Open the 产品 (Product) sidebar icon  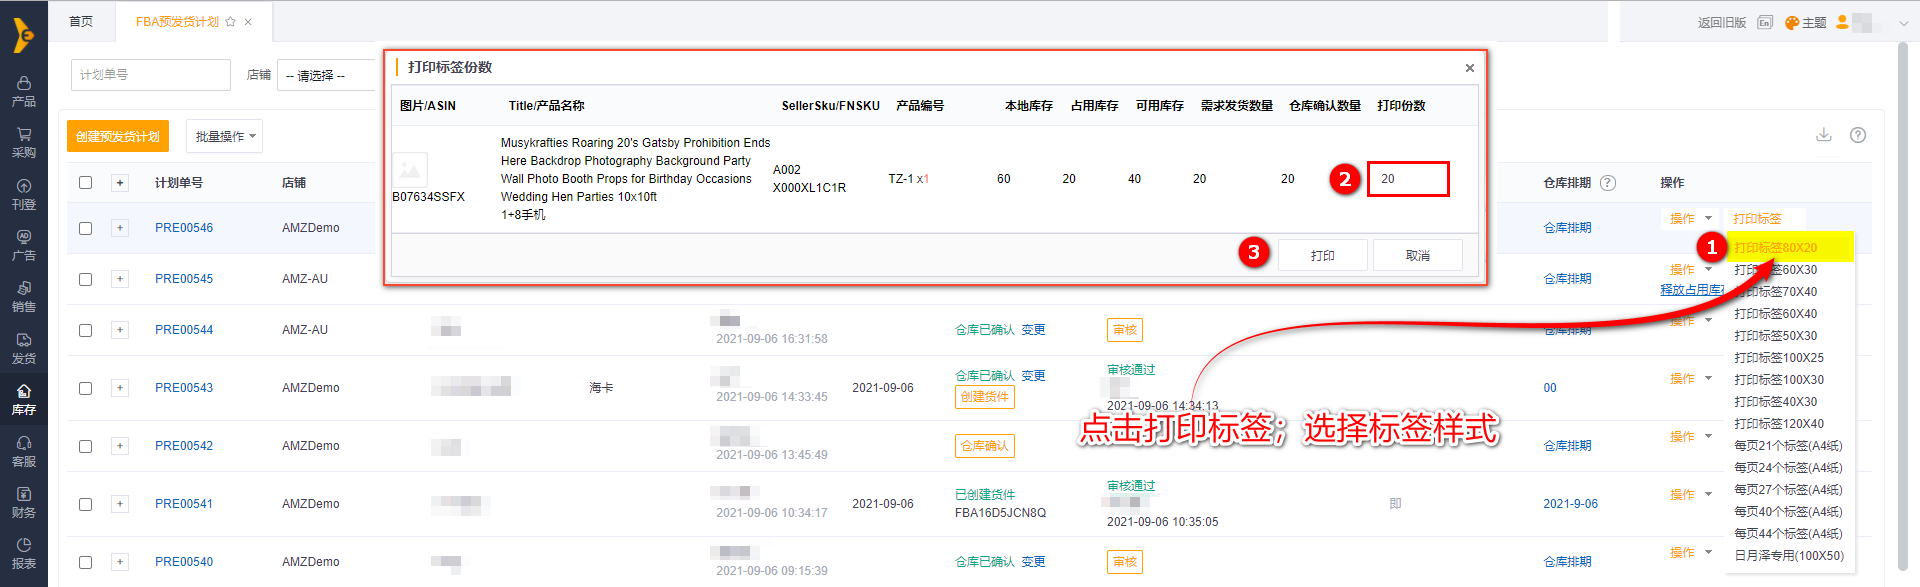pos(24,91)
